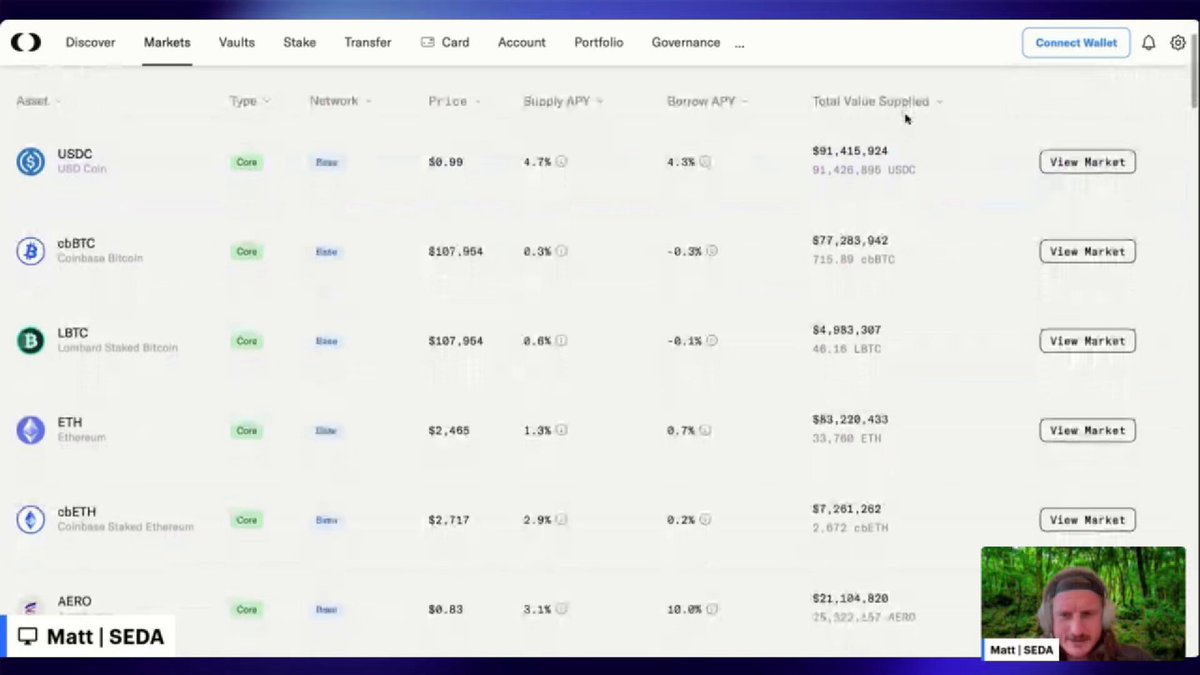Click the $2,465 ETH price

(x=449, y=430)
